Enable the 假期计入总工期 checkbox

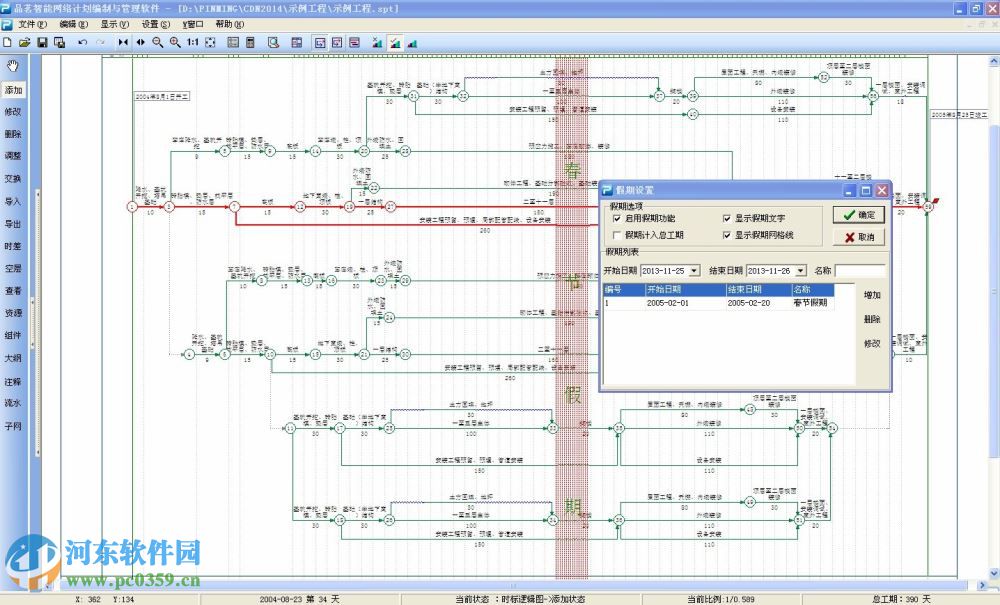tap(616, 235)
